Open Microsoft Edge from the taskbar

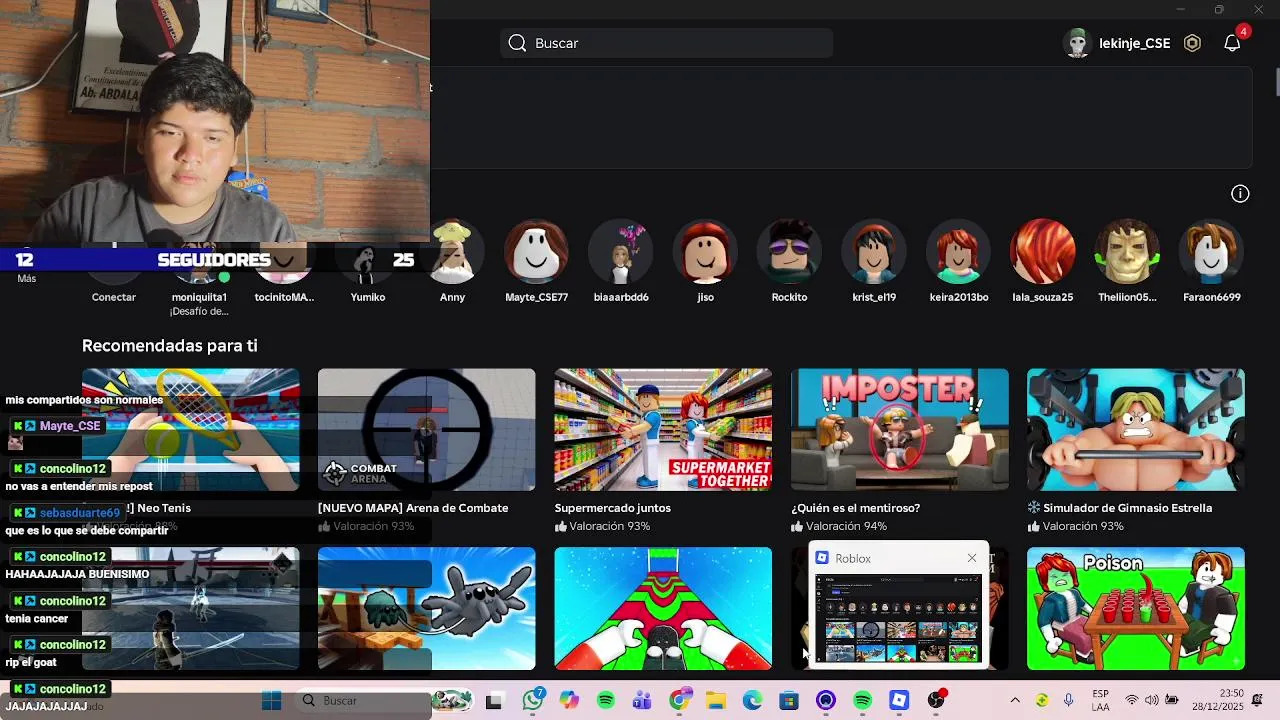[752, 701]
